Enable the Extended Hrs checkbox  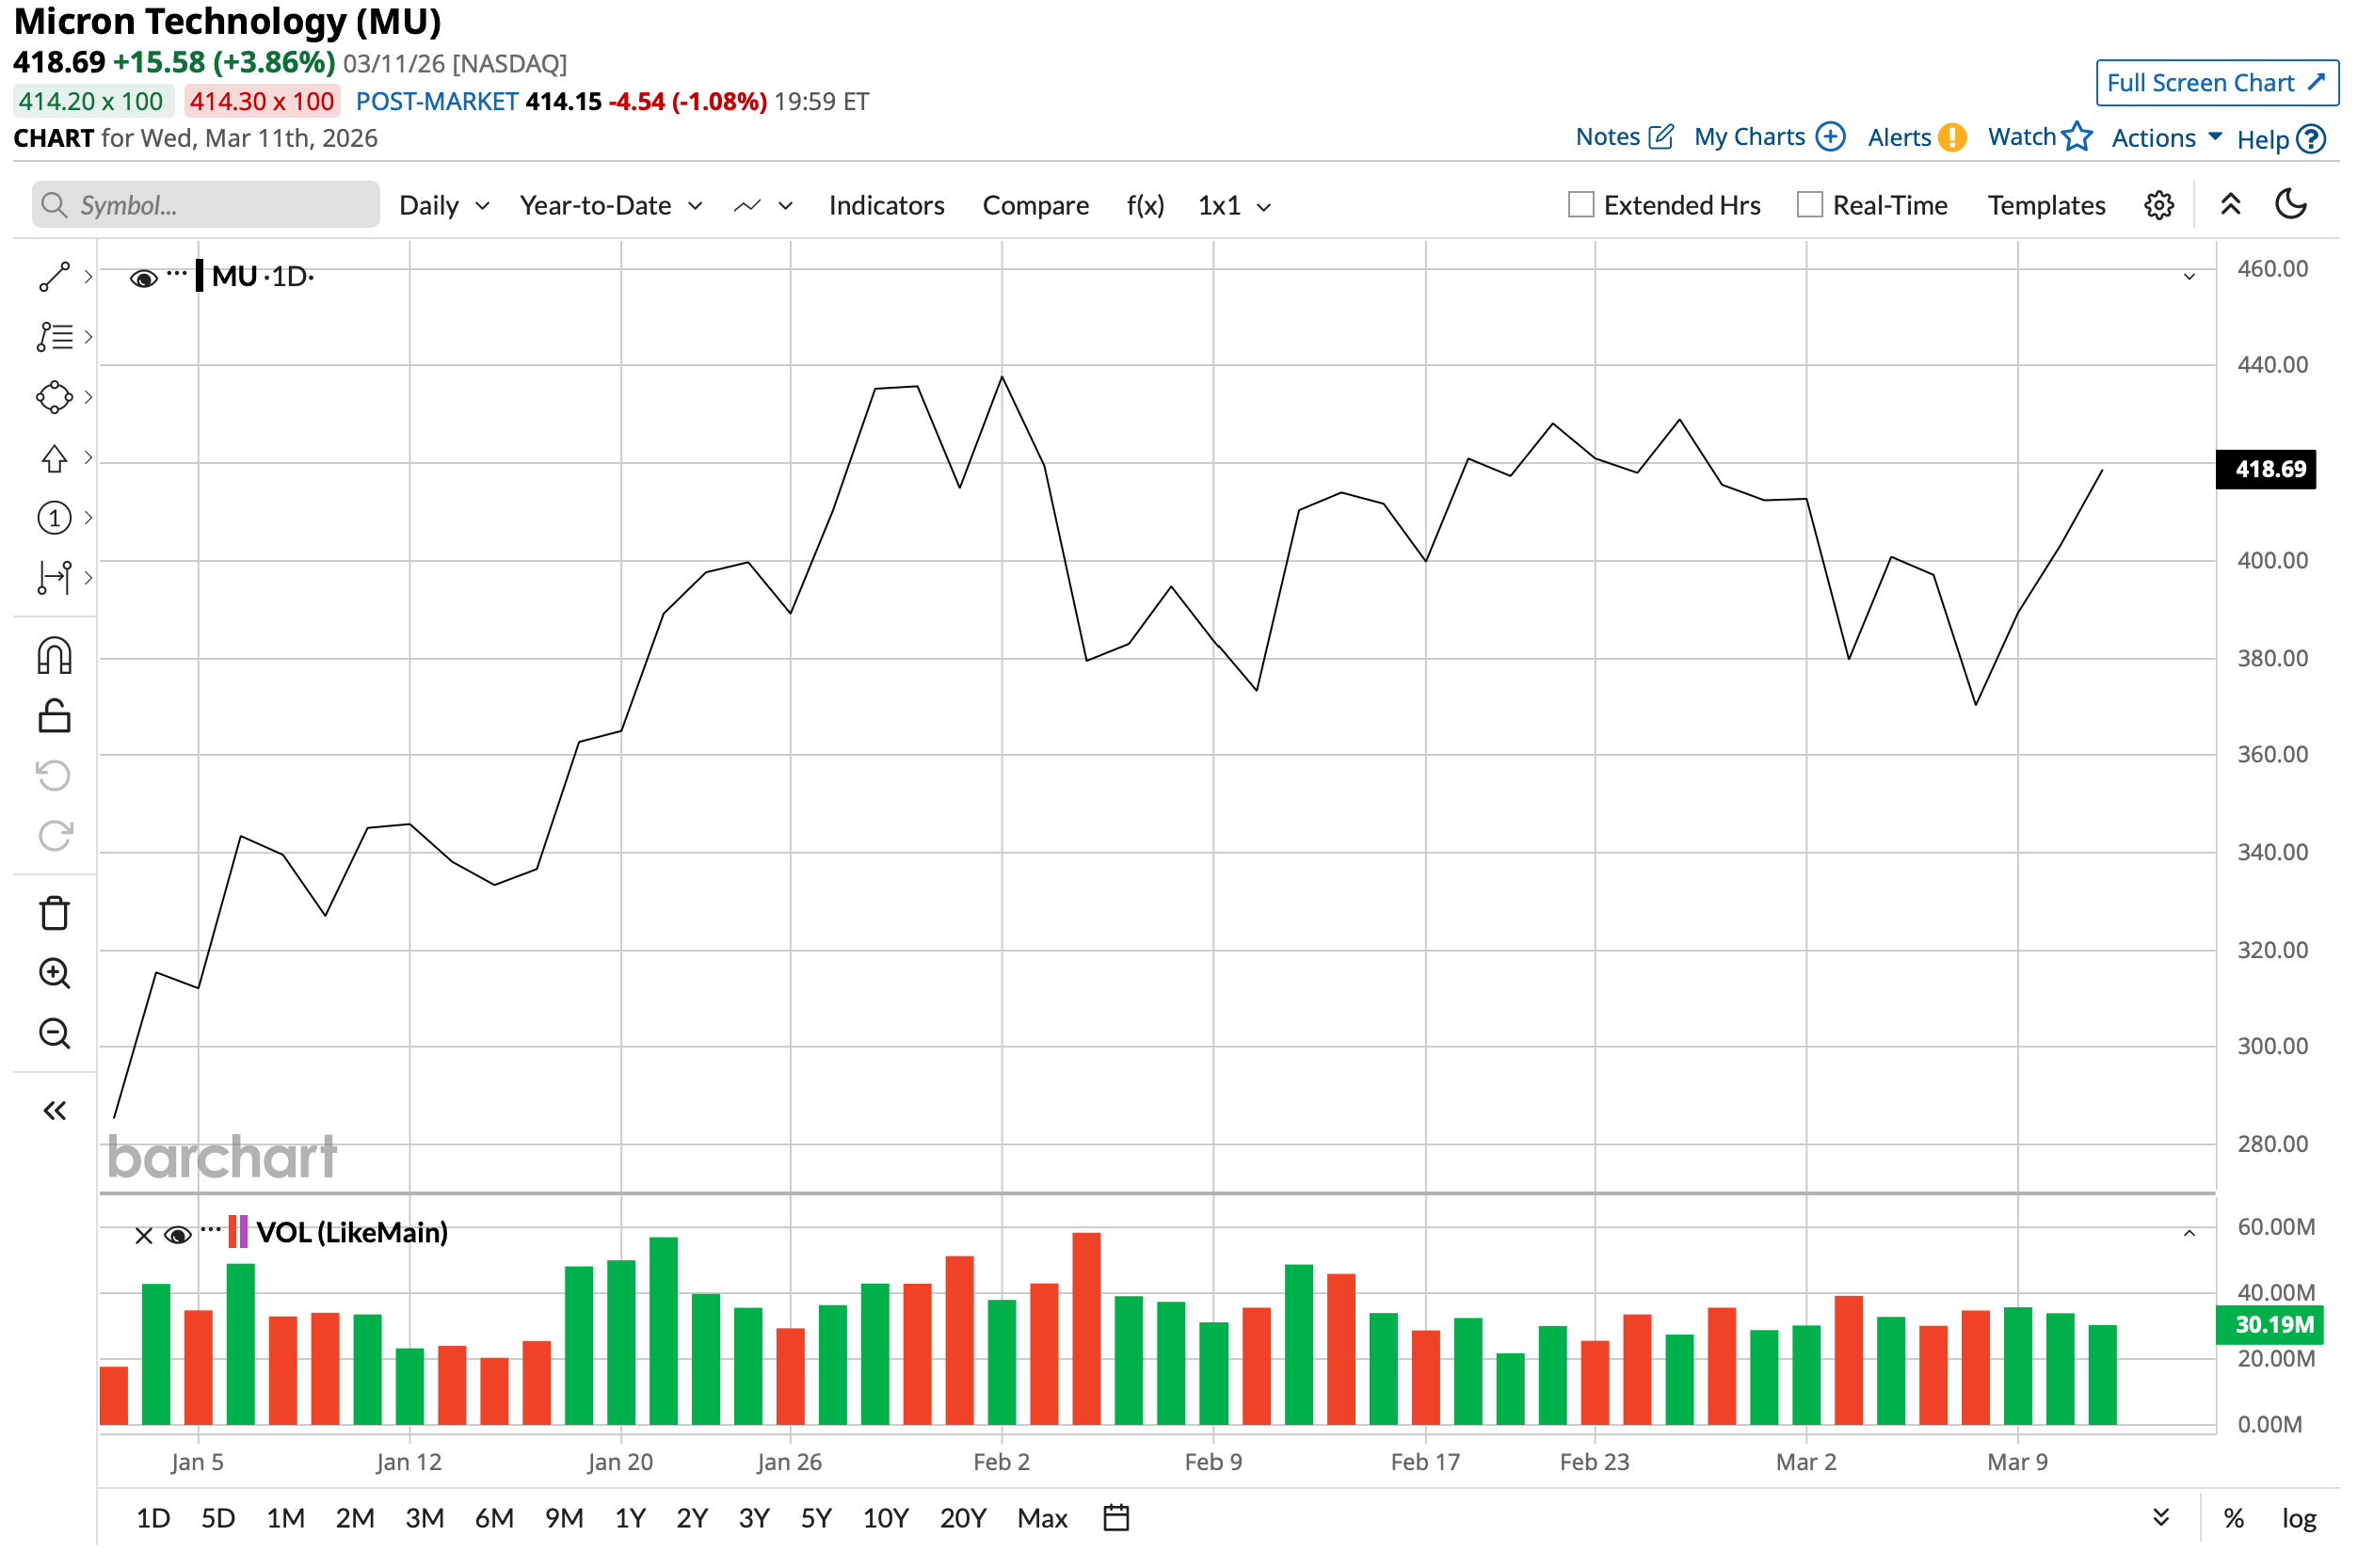(x=1582, y=205)
